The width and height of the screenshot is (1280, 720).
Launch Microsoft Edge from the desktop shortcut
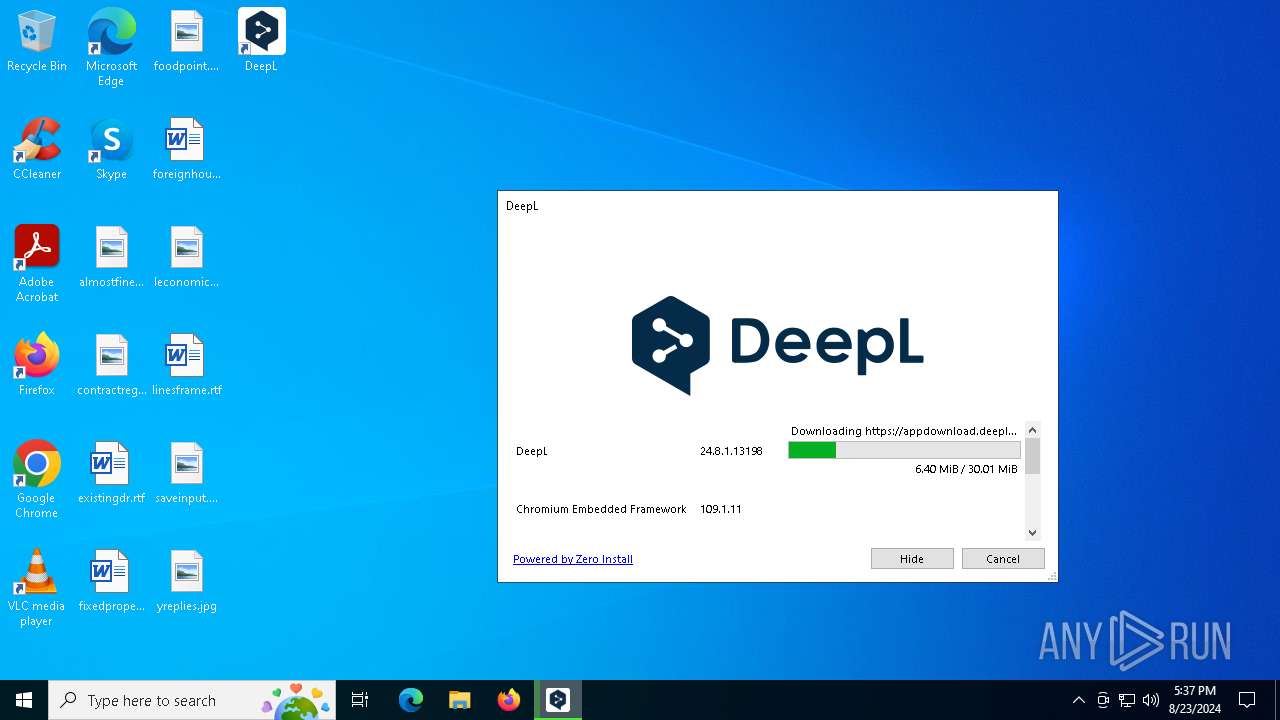(111, 48)
